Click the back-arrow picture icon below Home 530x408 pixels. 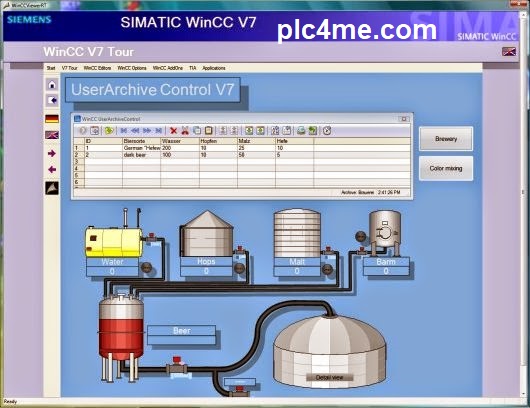pyautogui.click(x=52, y=100)
